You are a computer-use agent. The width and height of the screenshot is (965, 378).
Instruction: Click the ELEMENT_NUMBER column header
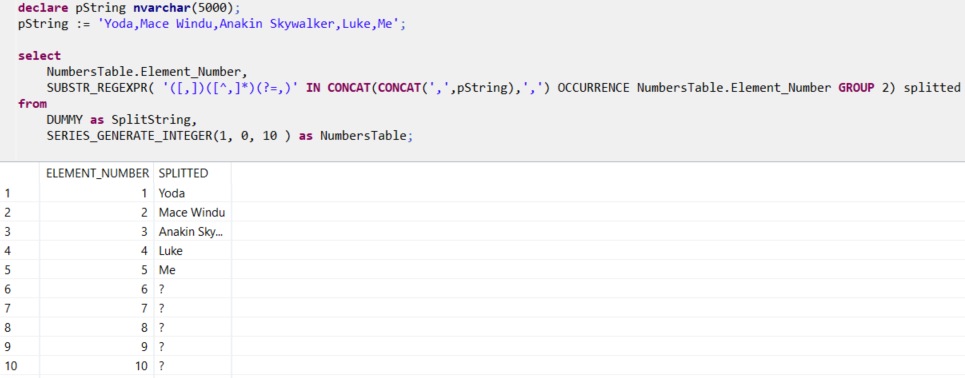click(97, 174)
